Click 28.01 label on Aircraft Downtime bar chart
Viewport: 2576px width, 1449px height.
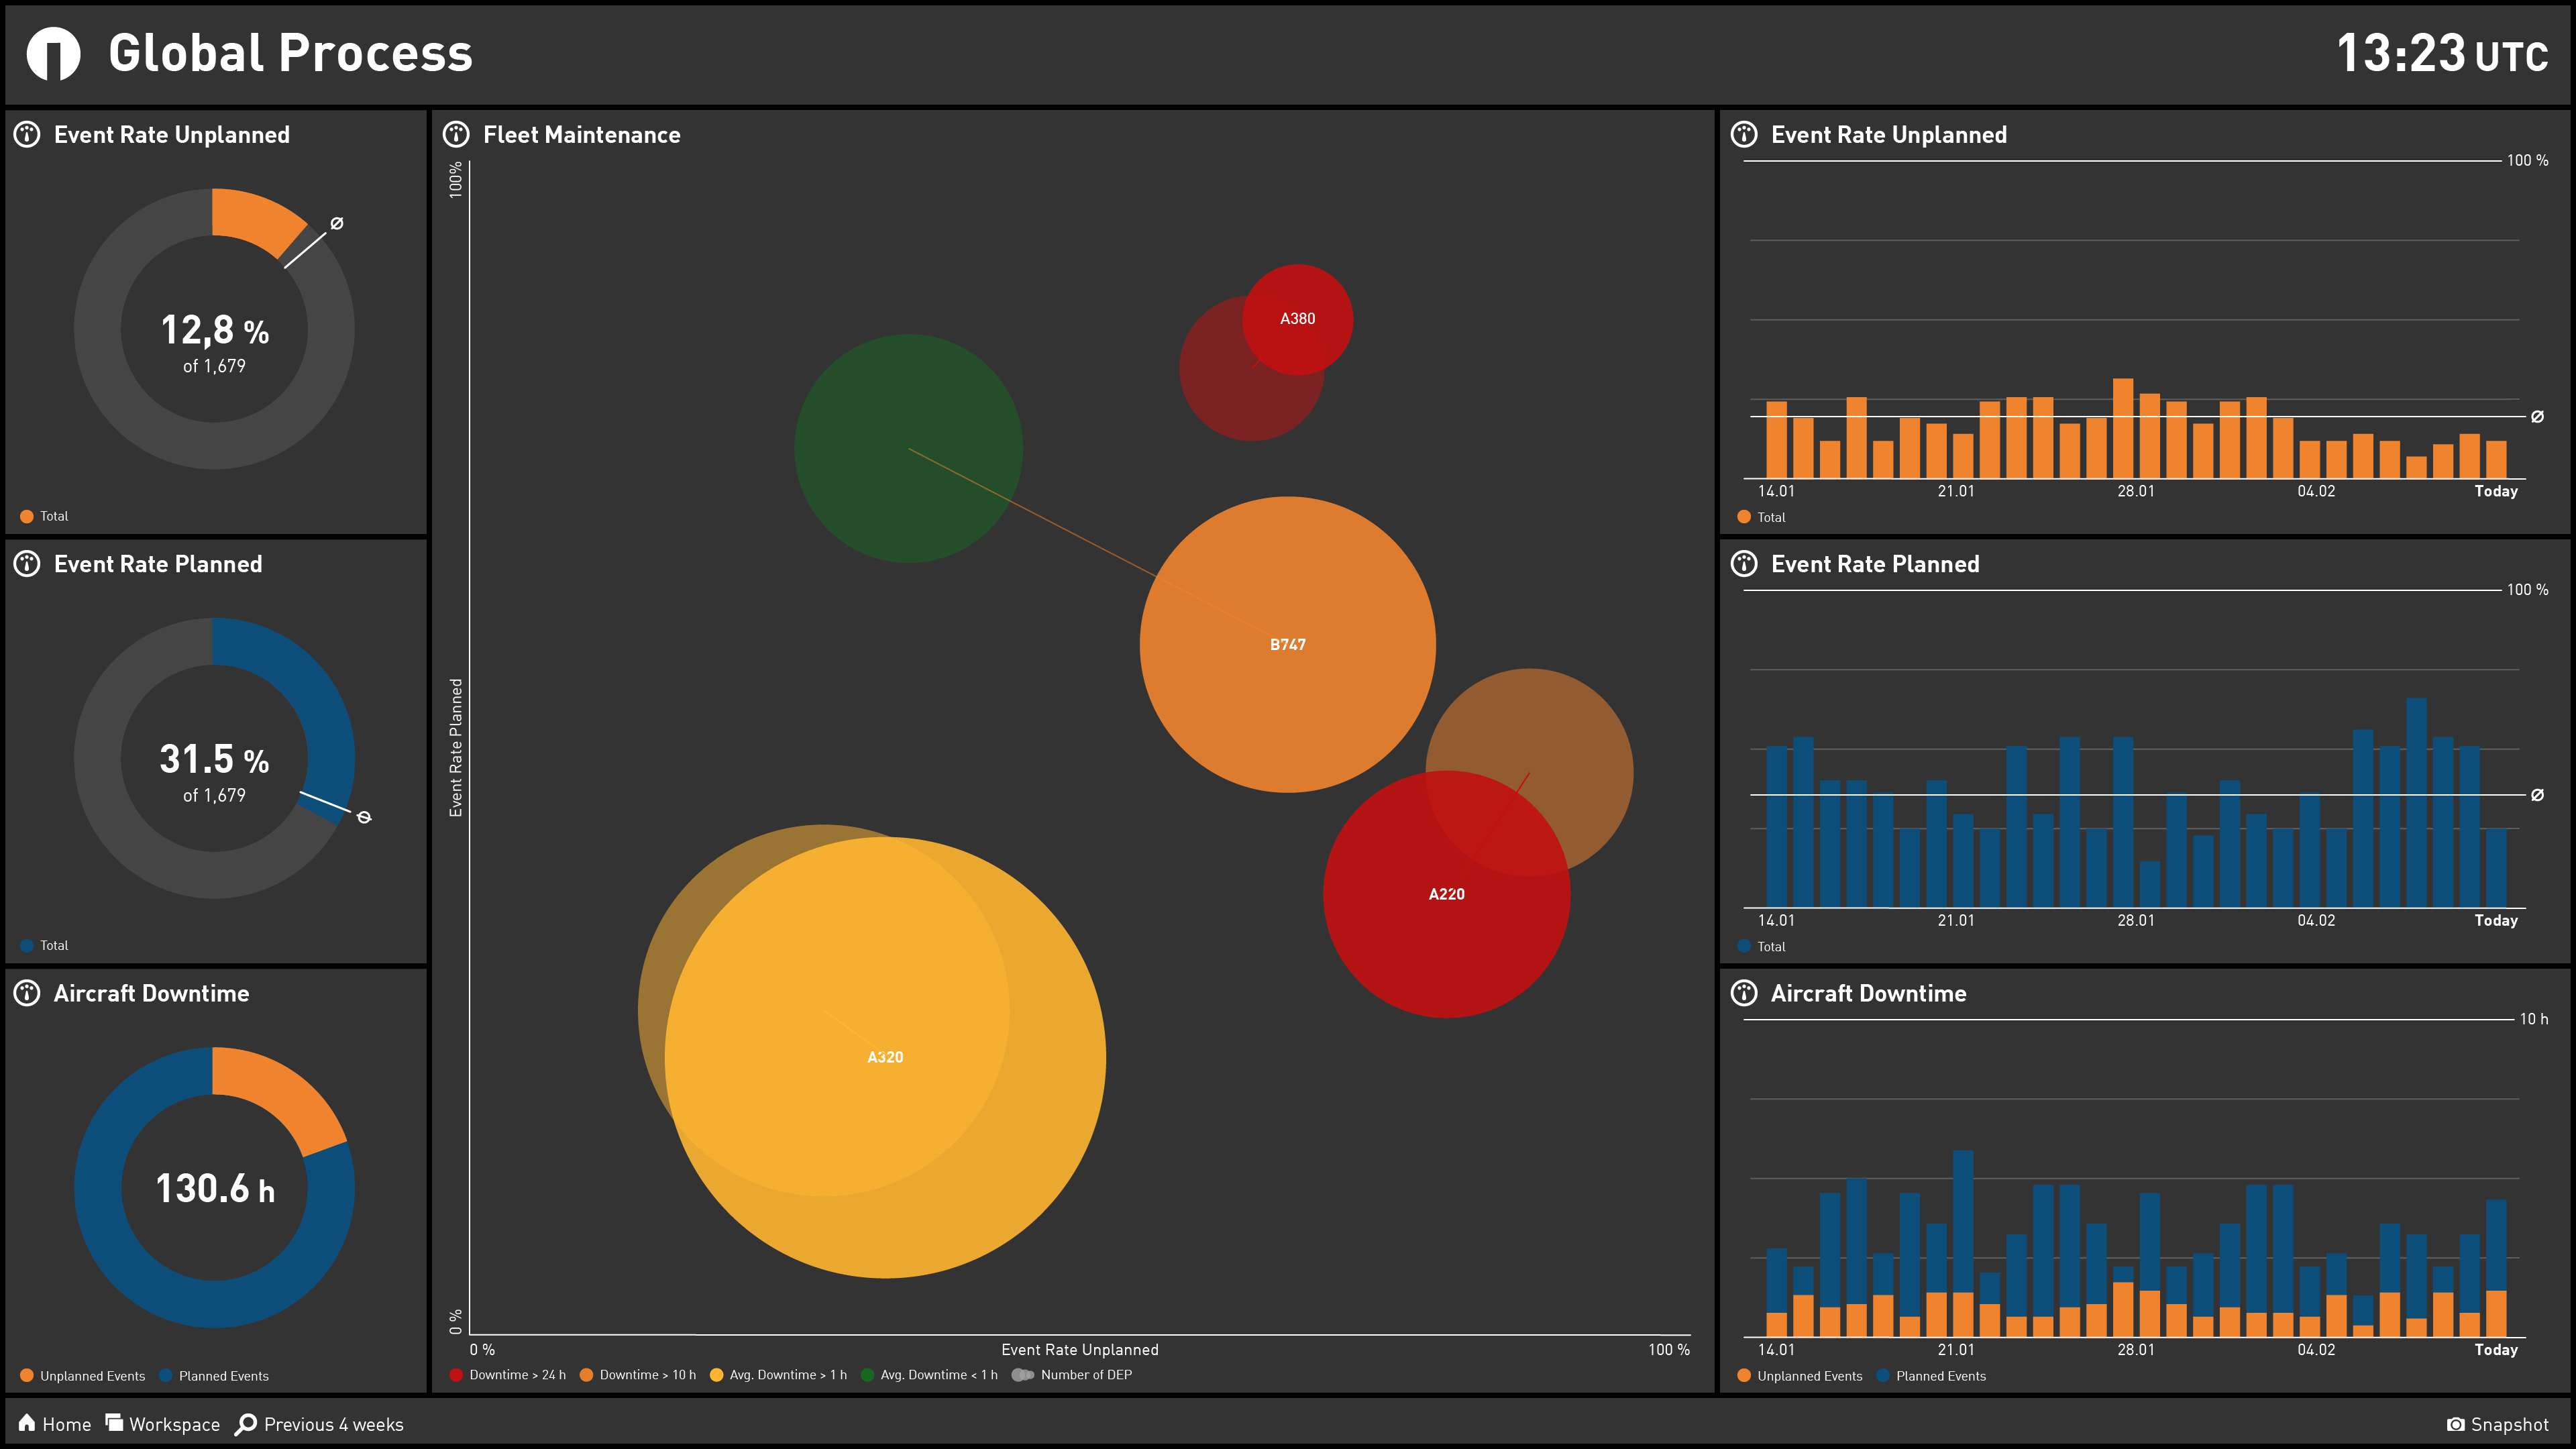coord(2135,1349)
